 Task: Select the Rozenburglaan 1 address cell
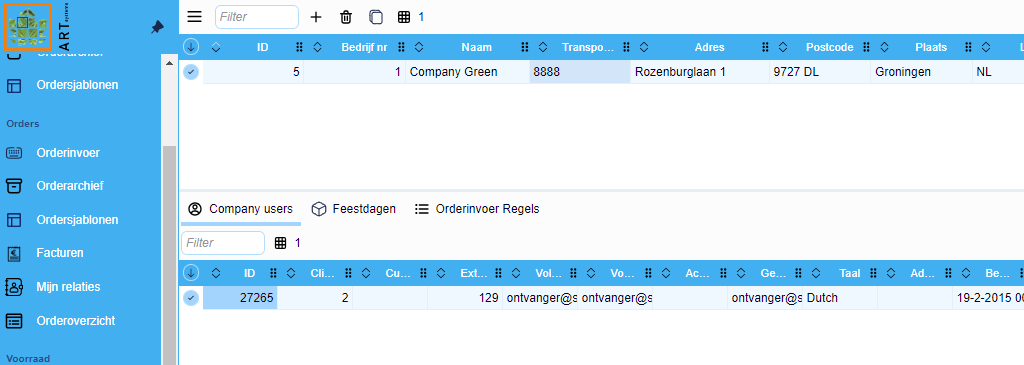699,72
